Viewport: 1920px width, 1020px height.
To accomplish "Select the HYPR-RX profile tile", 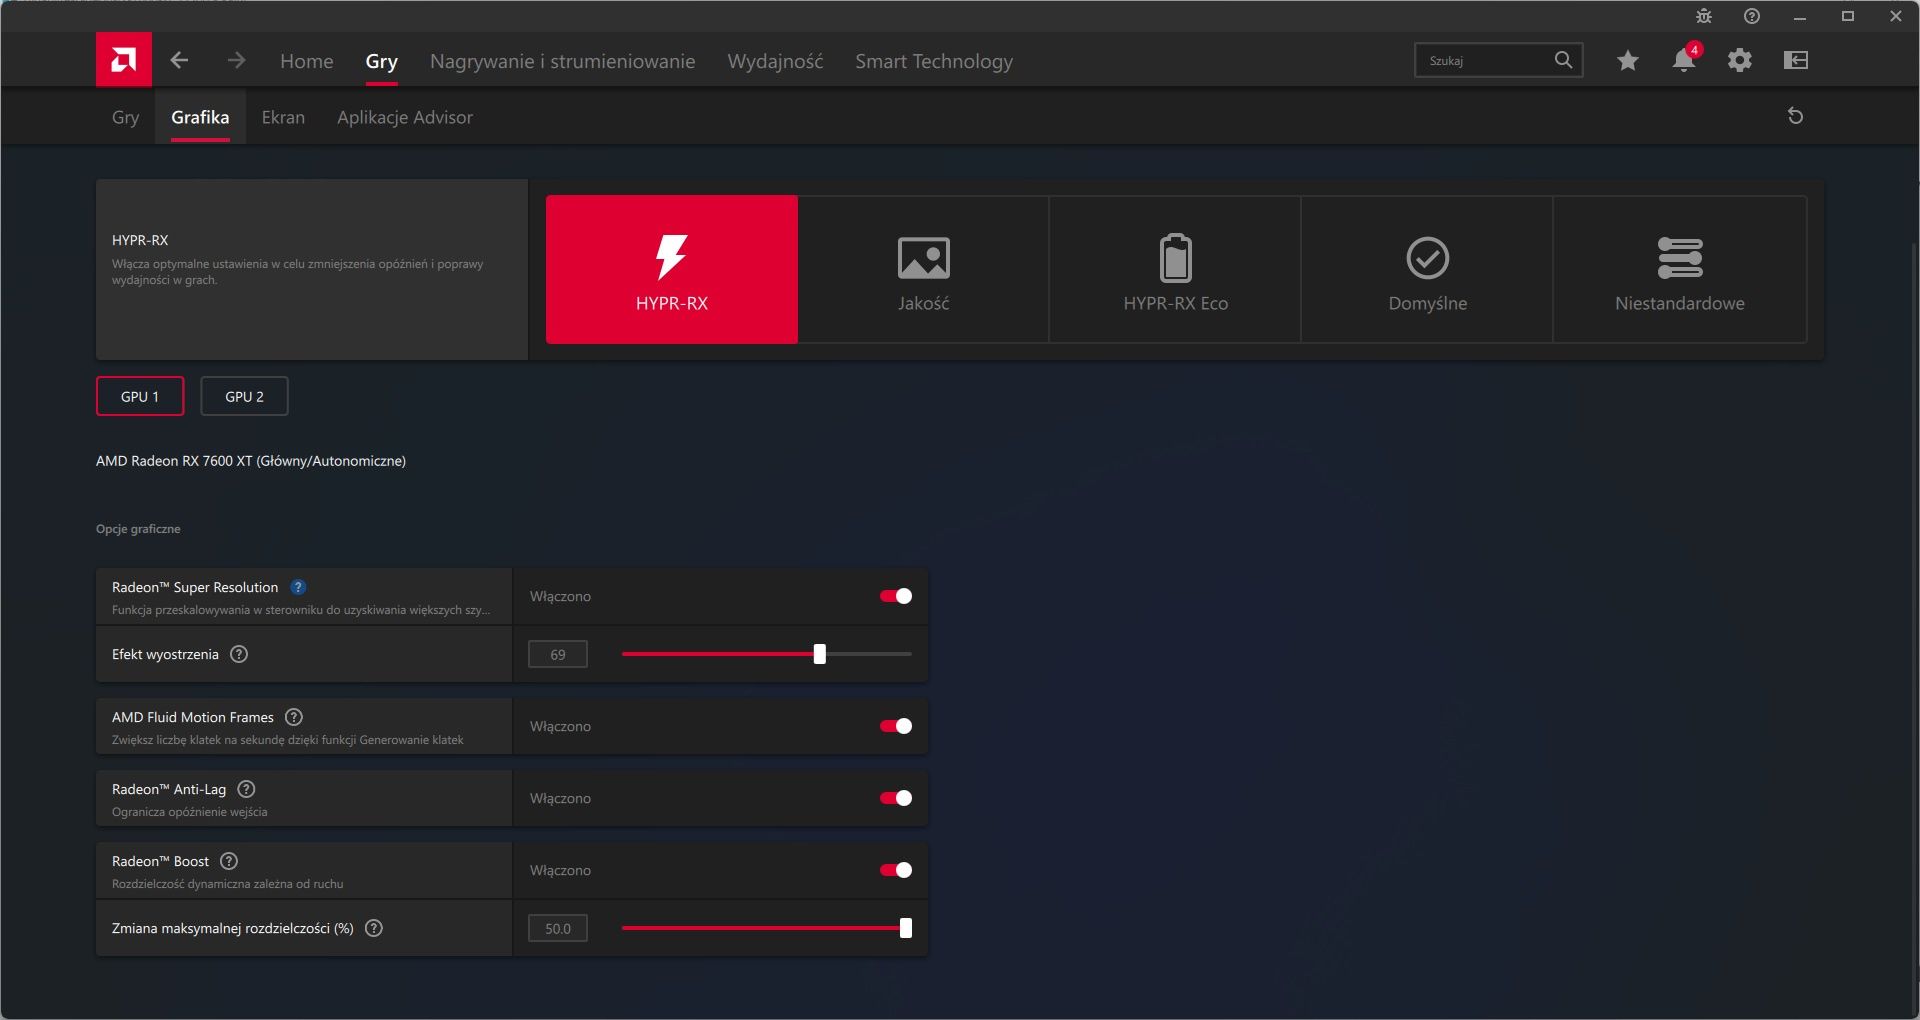I will coord(672,269).
